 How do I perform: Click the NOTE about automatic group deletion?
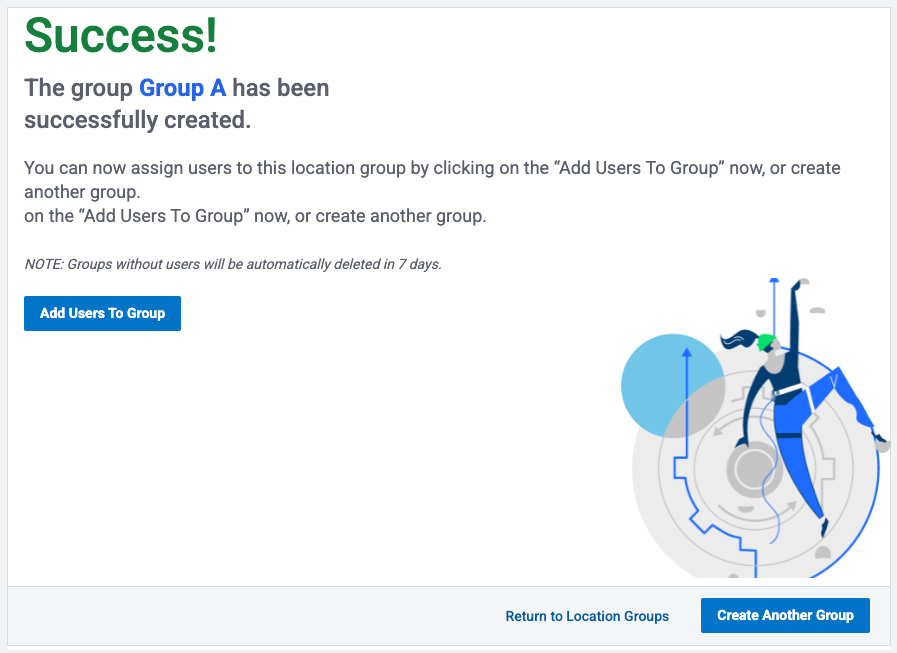232,265
